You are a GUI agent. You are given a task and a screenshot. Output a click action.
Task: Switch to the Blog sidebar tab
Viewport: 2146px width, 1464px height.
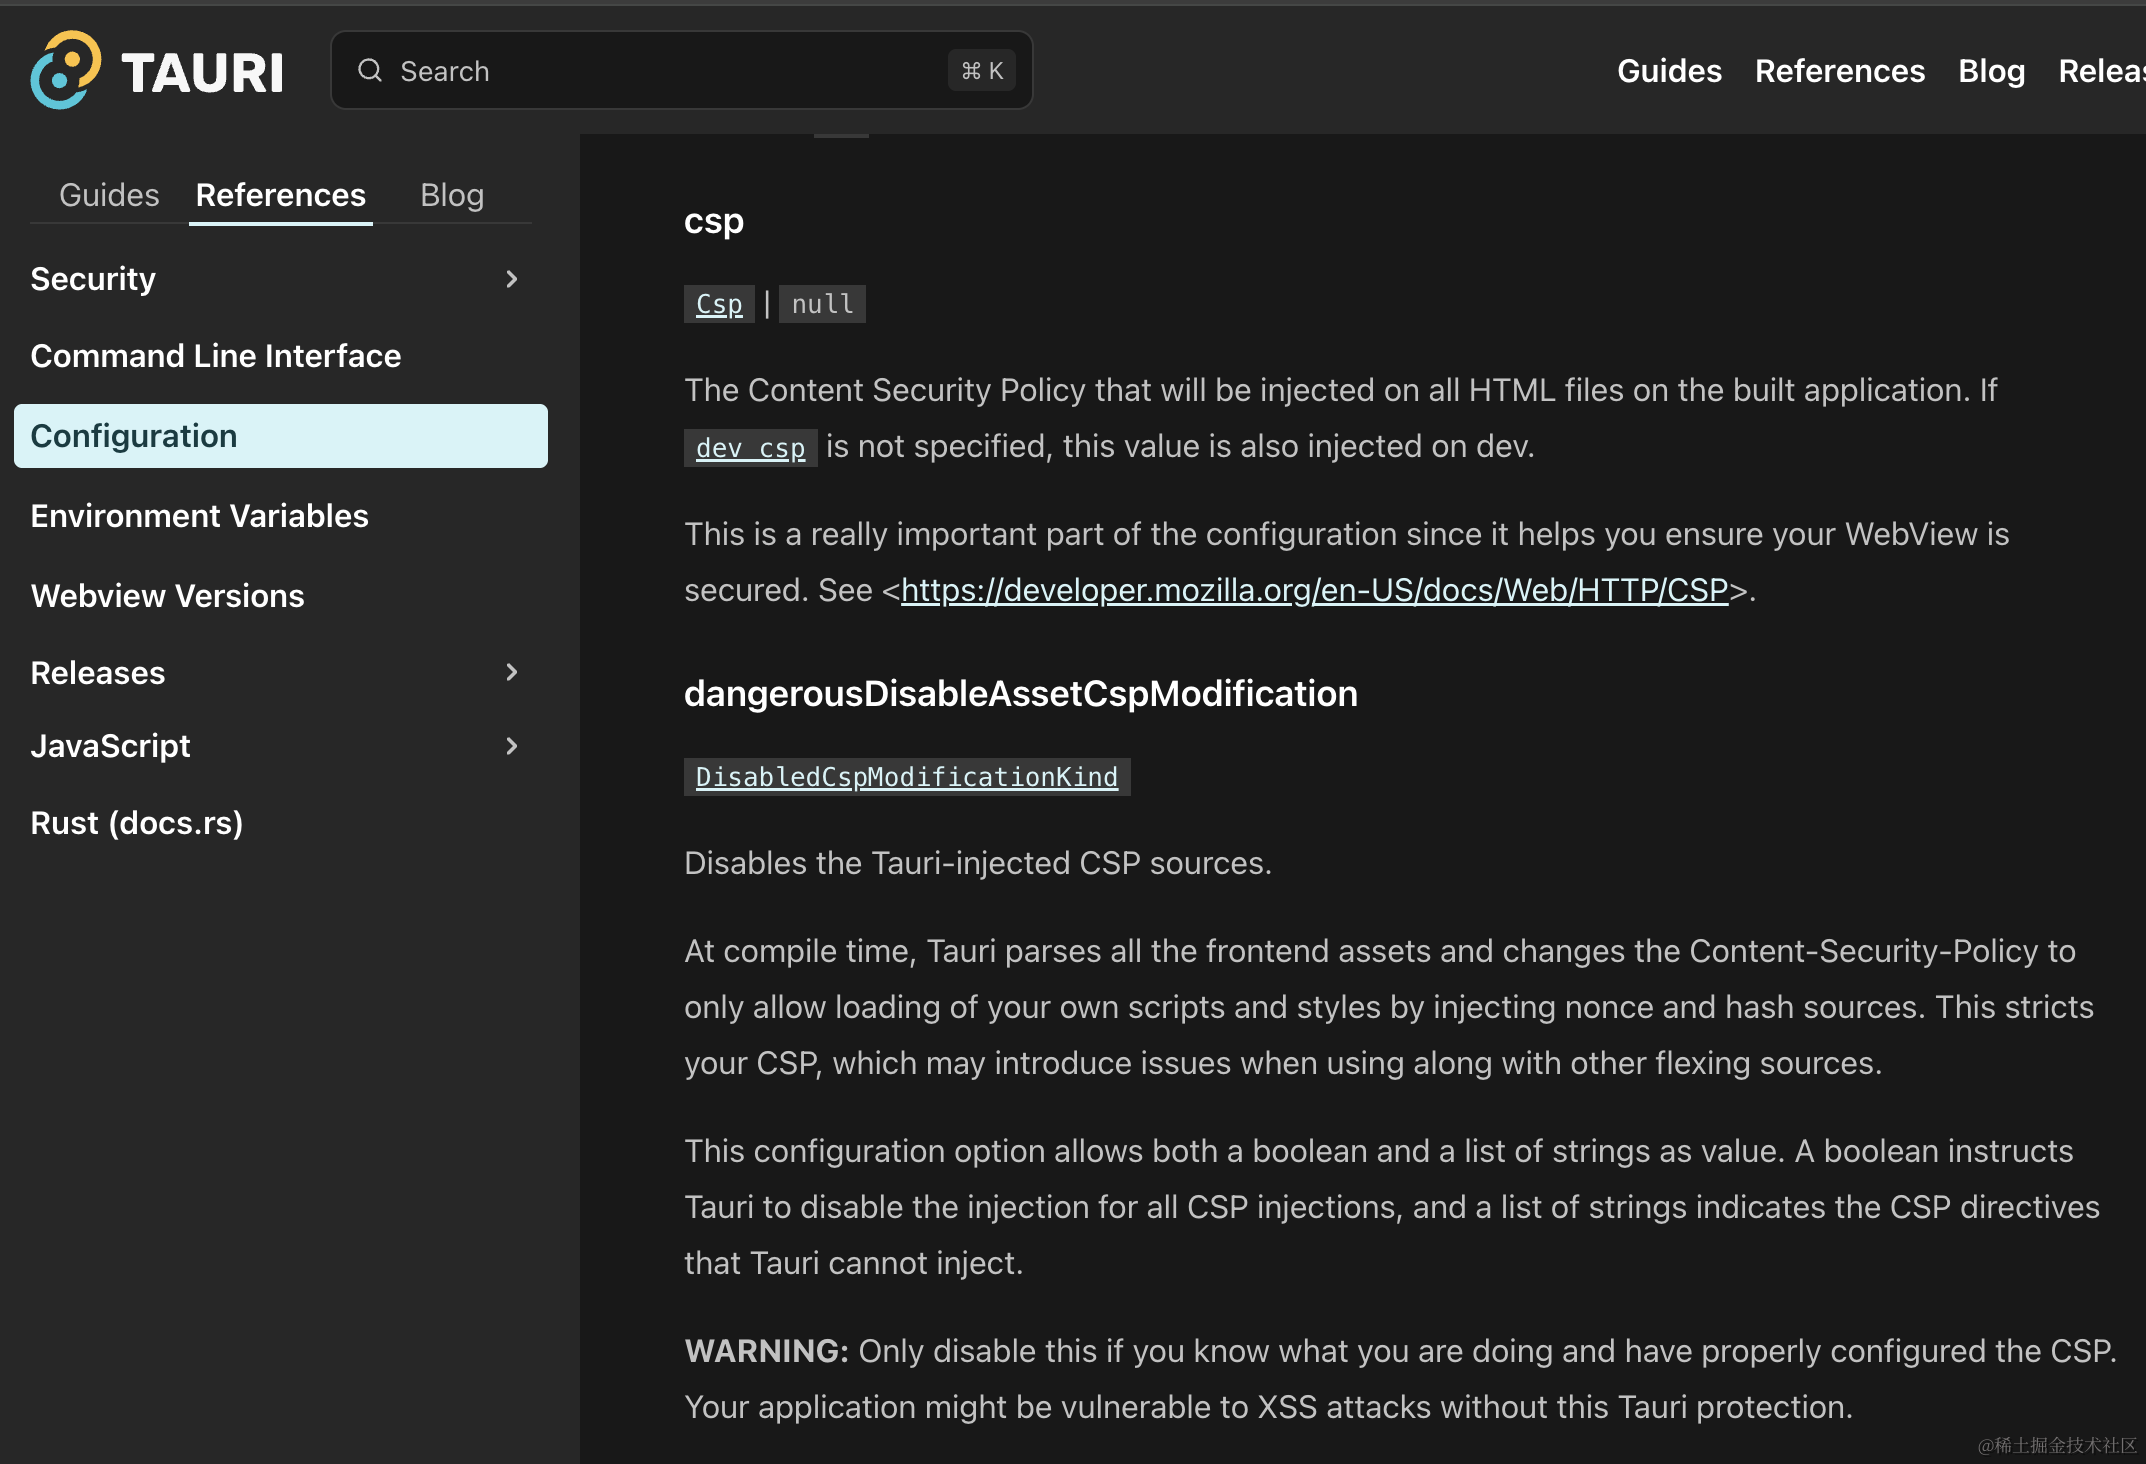452,195
